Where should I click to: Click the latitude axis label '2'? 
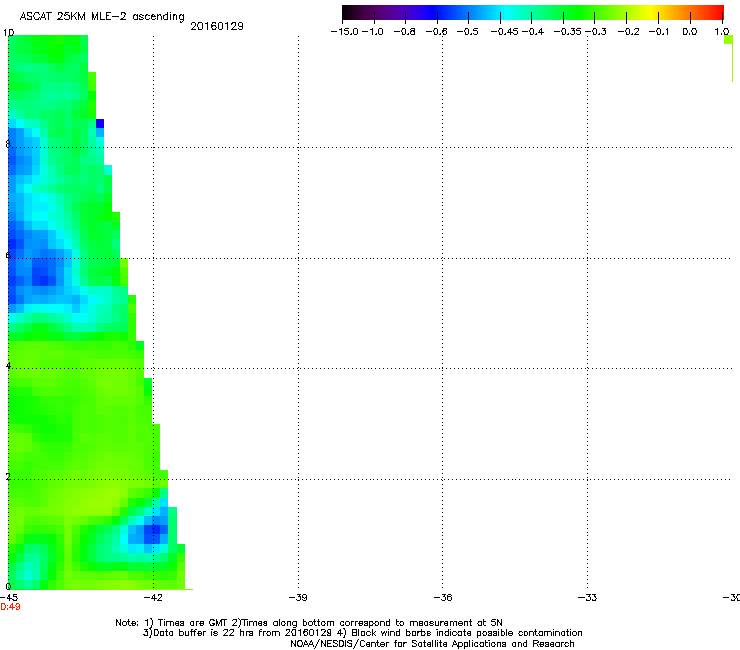pos(8,477)
